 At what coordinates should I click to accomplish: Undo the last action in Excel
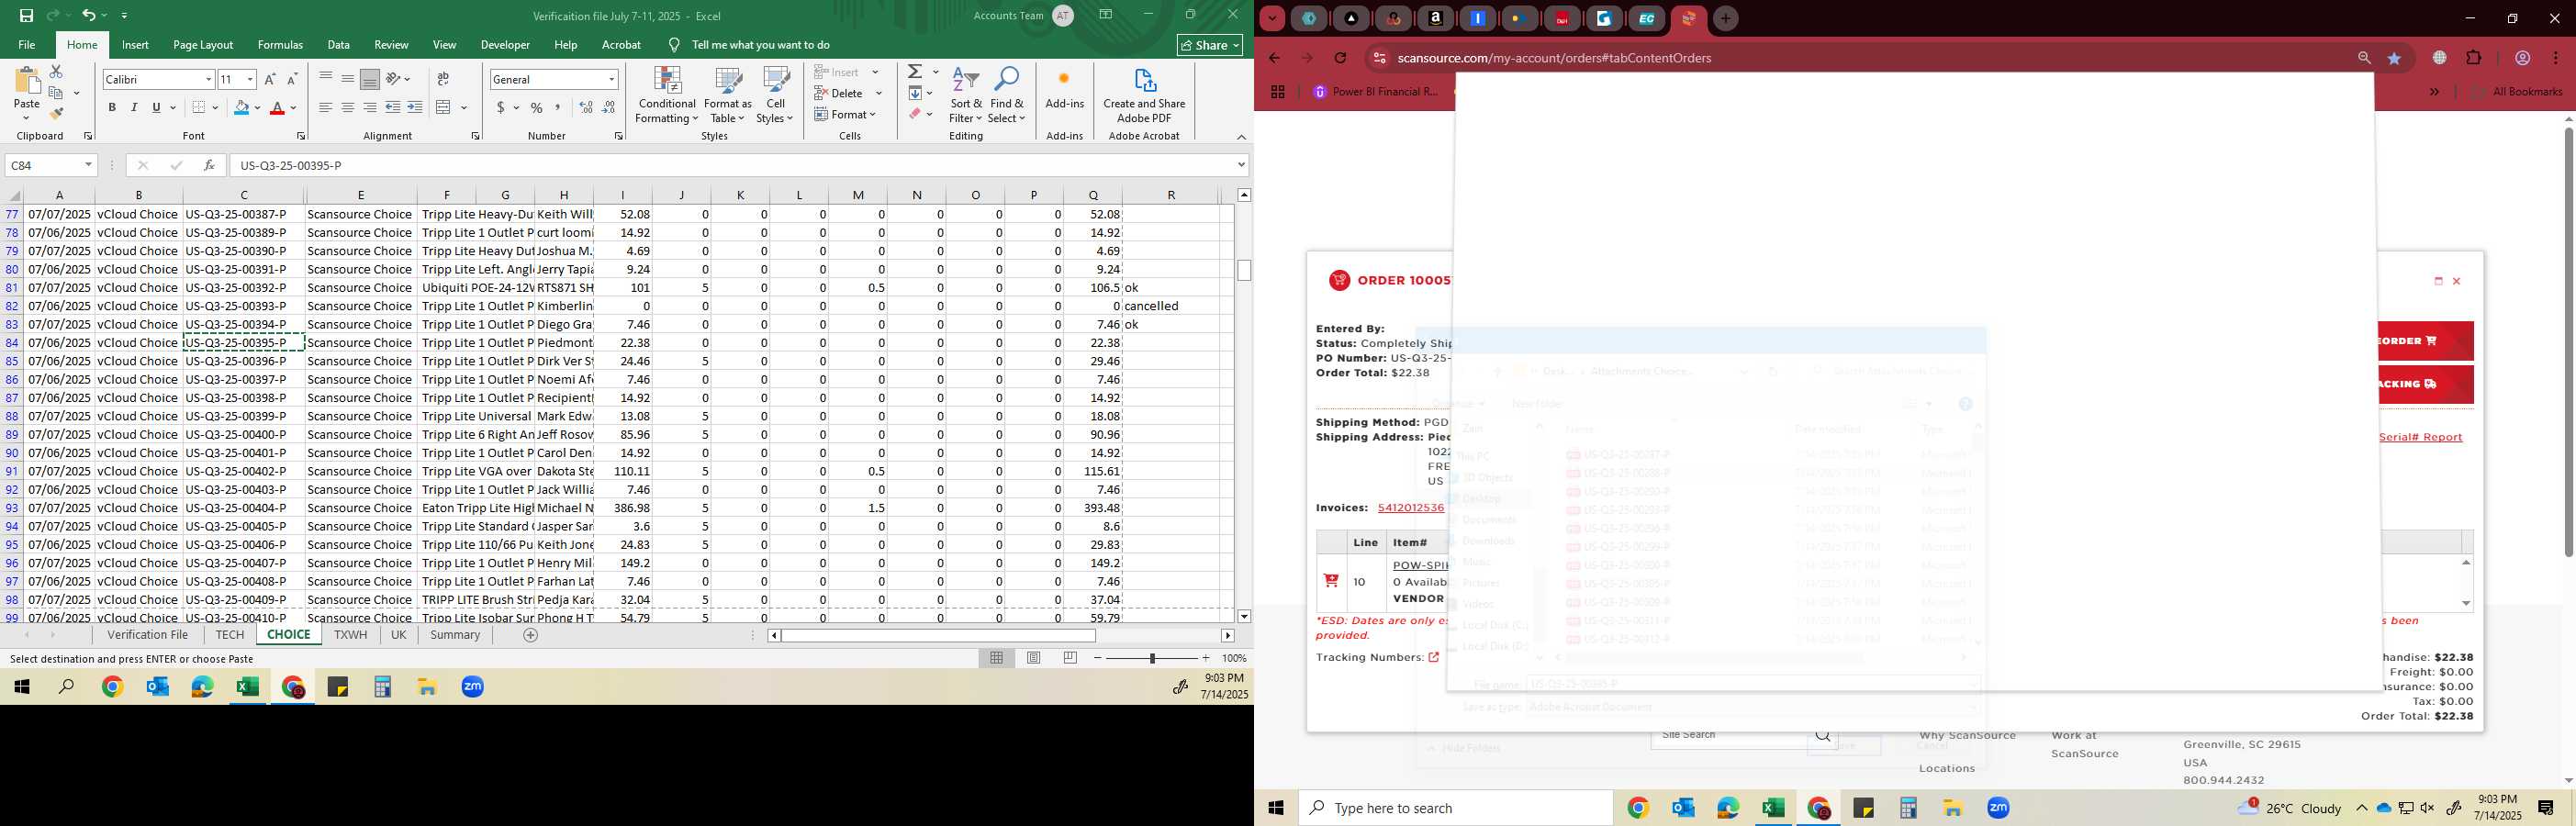(x=88, y=15)
